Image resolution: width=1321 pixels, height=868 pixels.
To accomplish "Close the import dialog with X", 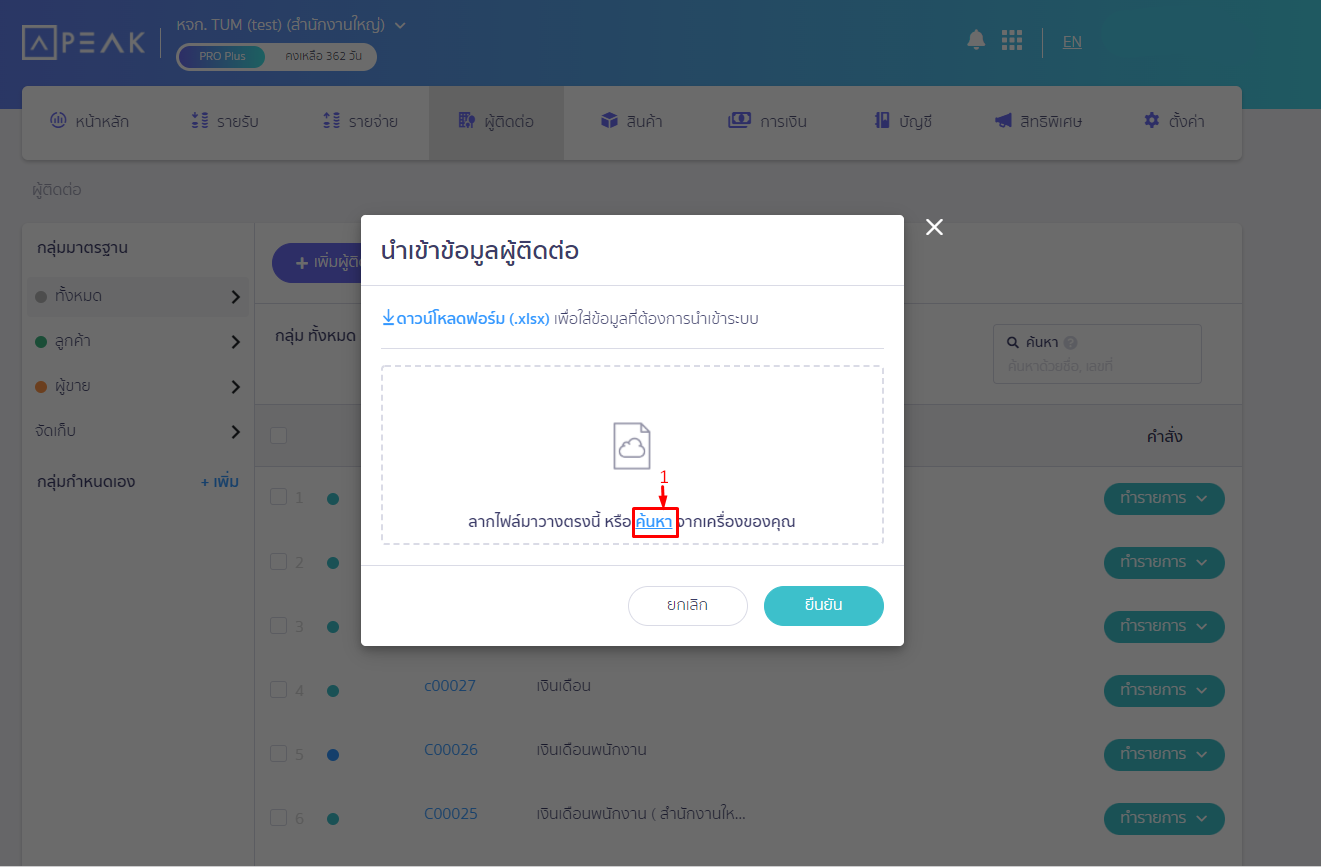I will click(x=934, y=227).
